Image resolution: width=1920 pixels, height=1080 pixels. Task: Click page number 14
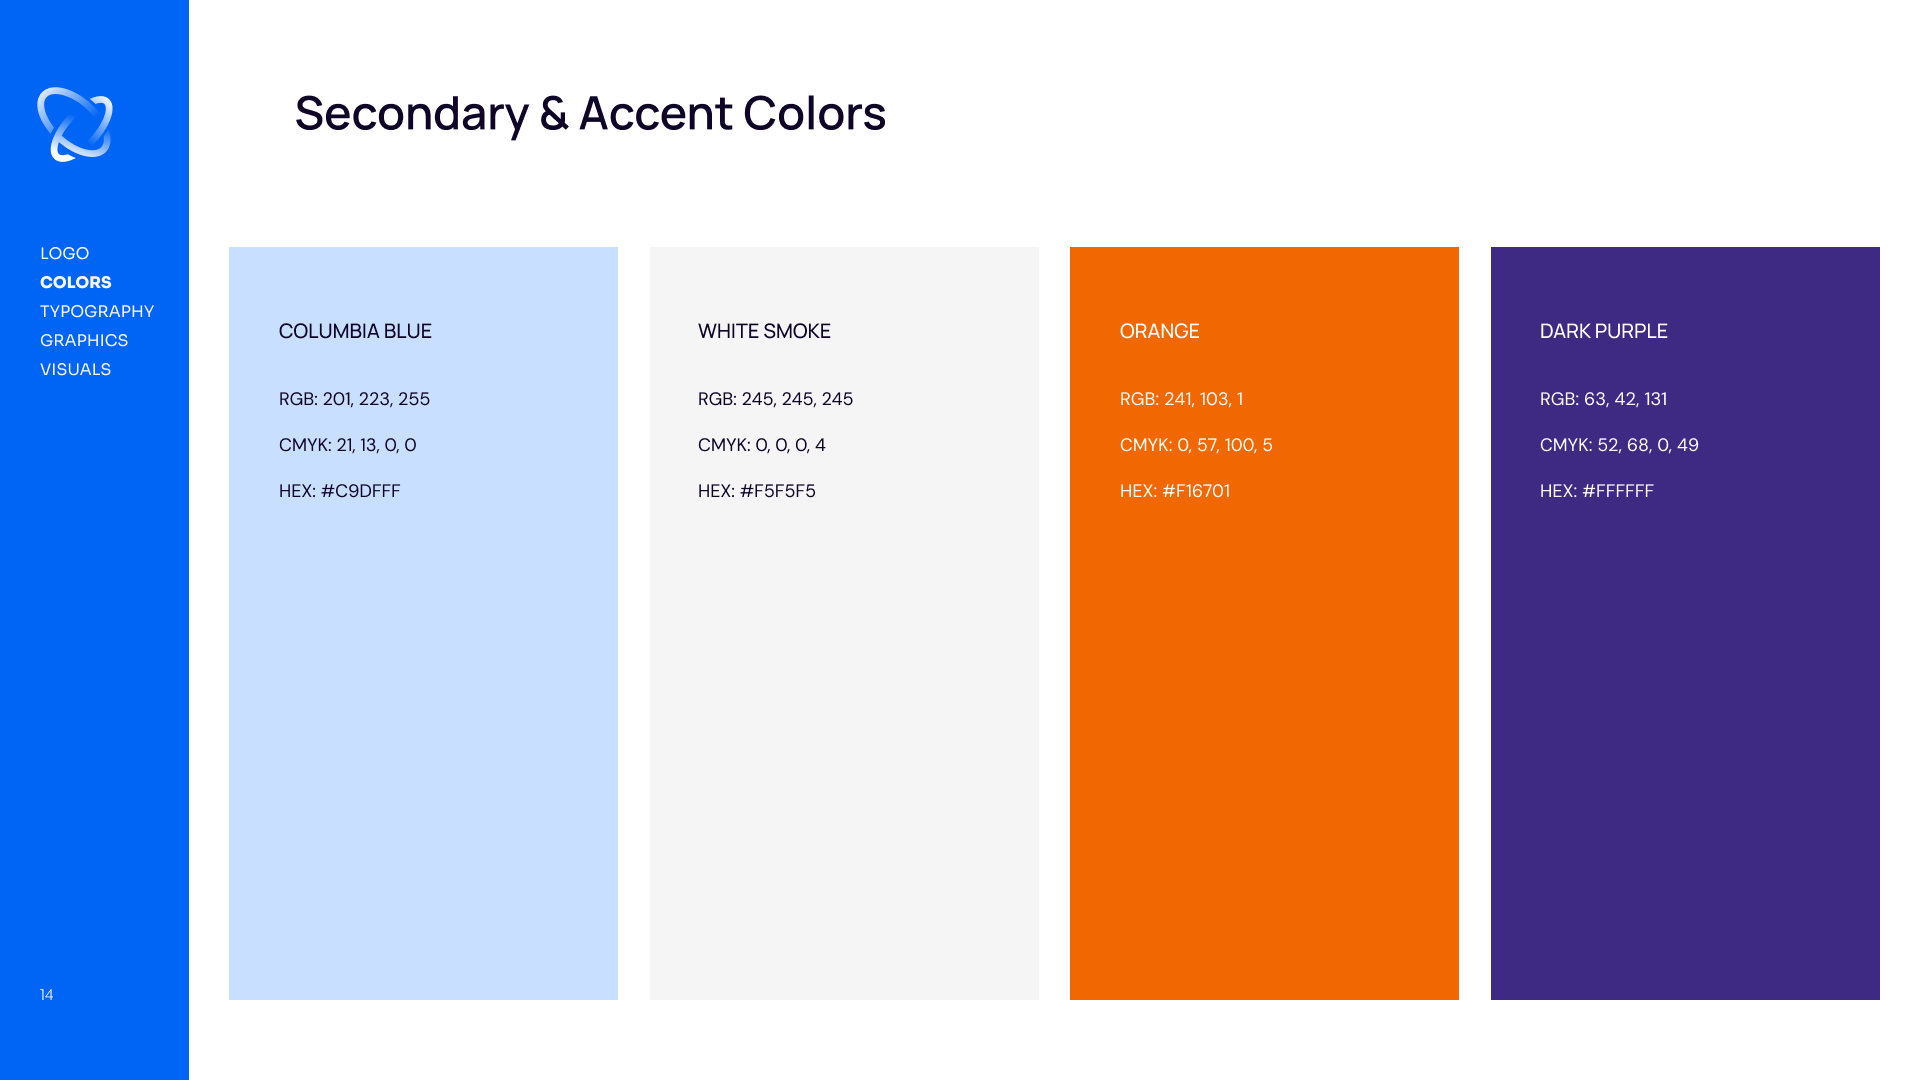coord(47,994)
